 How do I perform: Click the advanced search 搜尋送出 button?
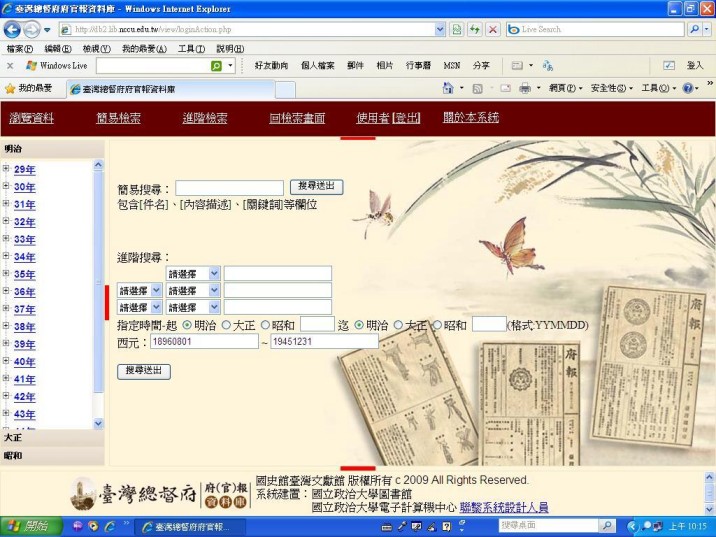point(144,371)
